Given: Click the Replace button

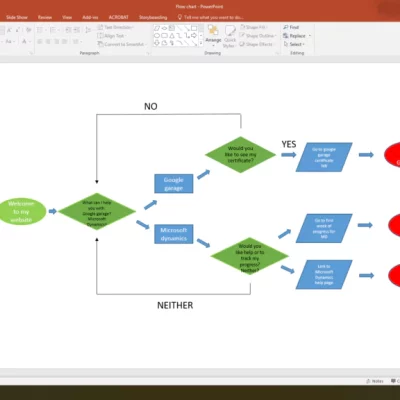Looking at the screenshot, I should (294, 36).
